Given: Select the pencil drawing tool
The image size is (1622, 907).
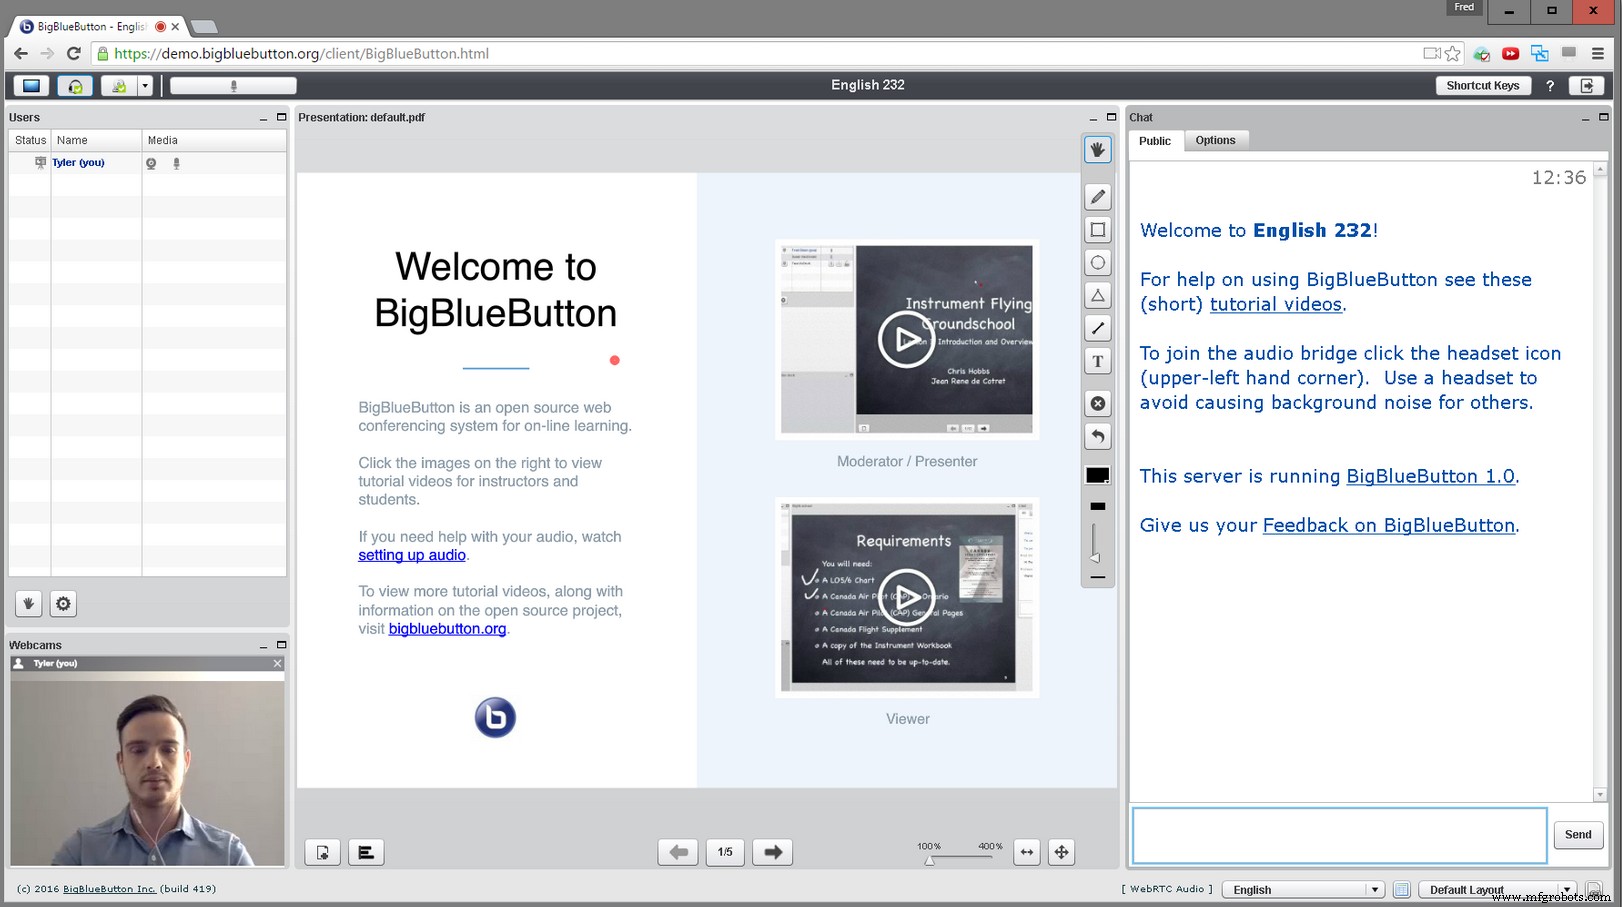Looking at the screenshot, I should click(x=1097, y=197).
